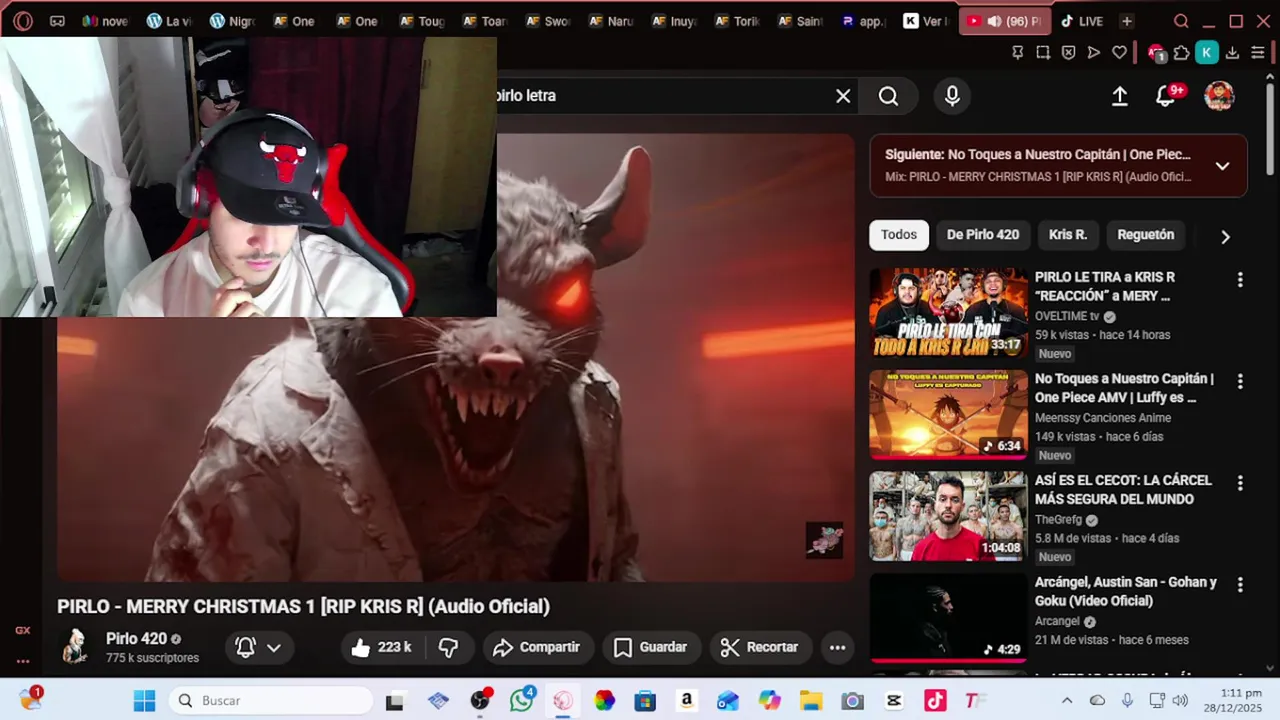Click Pirlo 420 channel avatar
The height and width of the screenshot is (720, 1280).
tap(74, 647)
